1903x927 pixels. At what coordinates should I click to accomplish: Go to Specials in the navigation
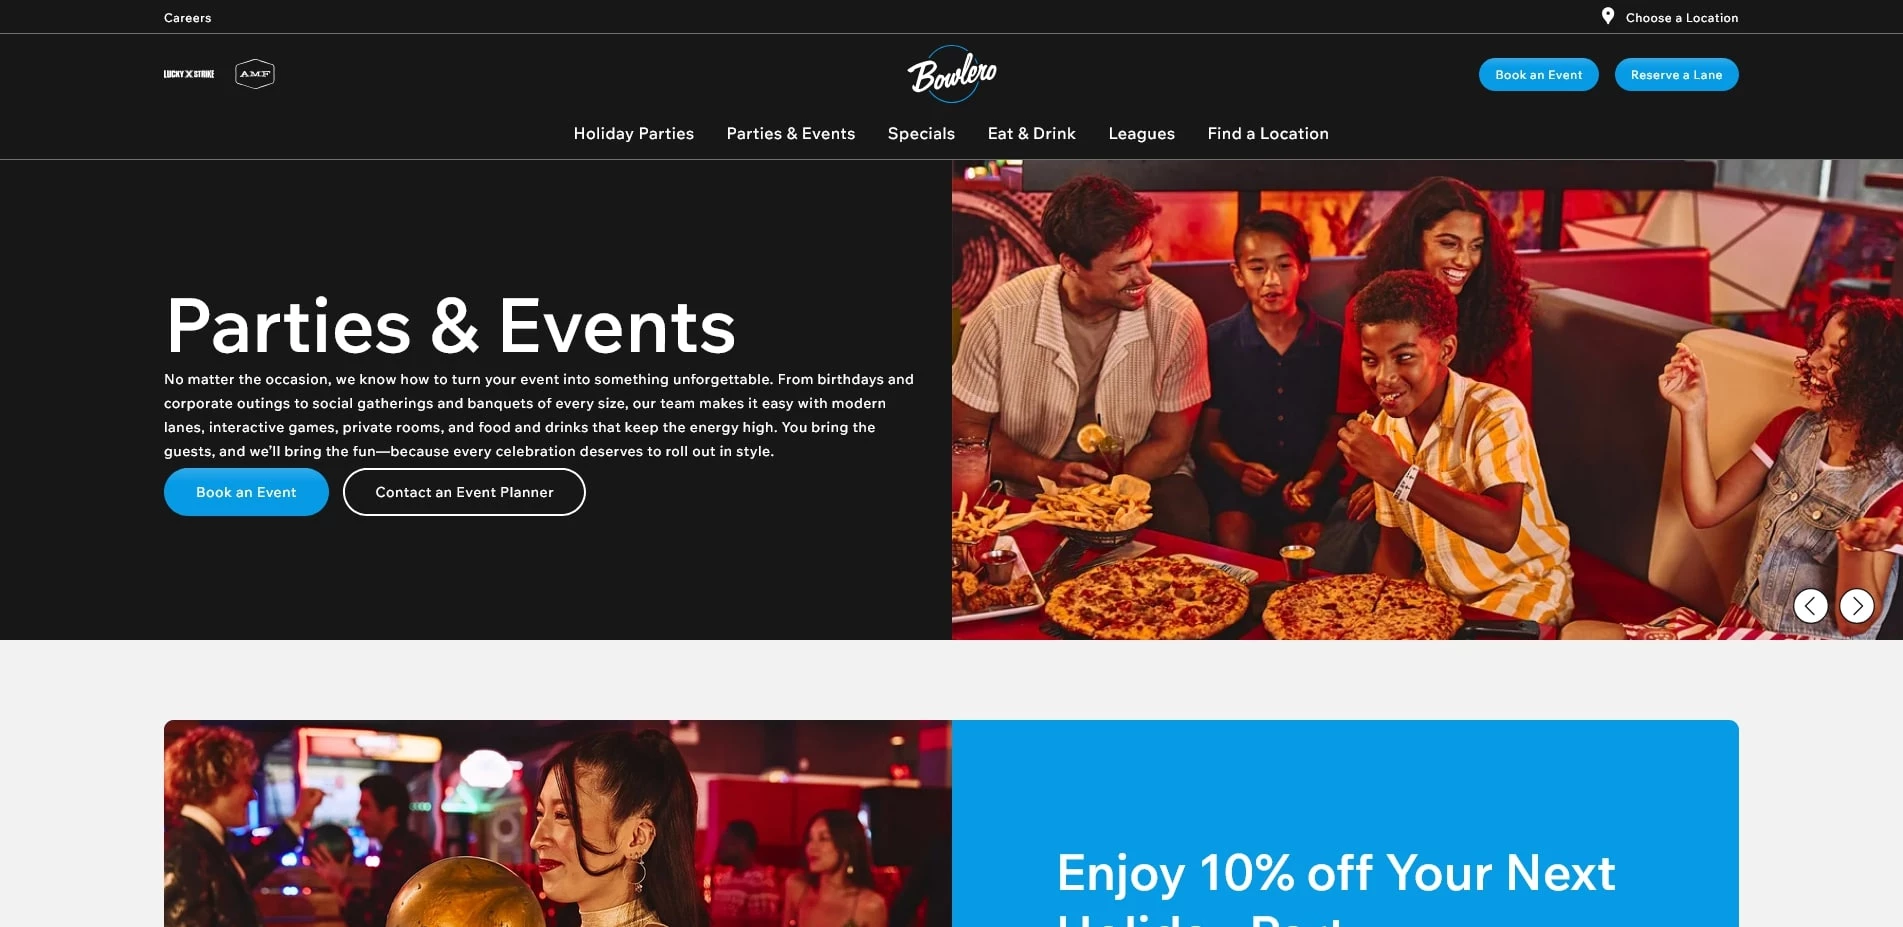click(921, 133)
